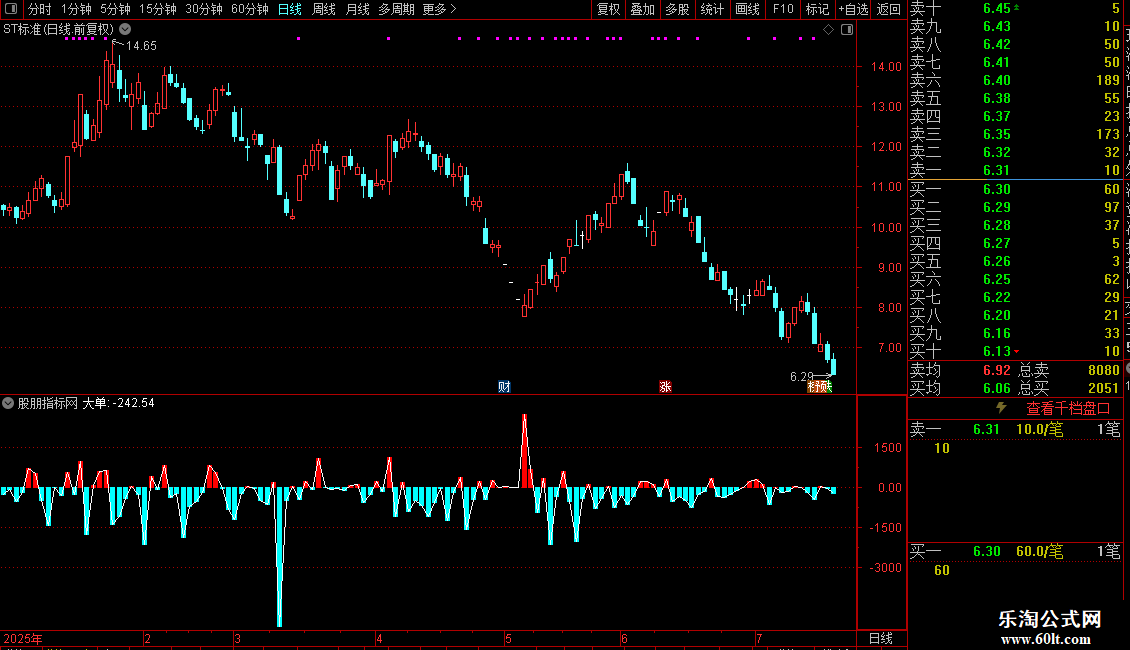Viewport: 1130px width, 650px height.
Task: Click the 60.0/笔 value in 买一 detail
Action: (x=1039, y=551)
